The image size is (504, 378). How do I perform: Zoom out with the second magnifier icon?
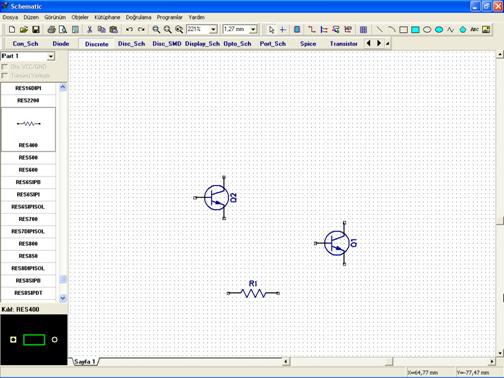click(x=168, y=30)
